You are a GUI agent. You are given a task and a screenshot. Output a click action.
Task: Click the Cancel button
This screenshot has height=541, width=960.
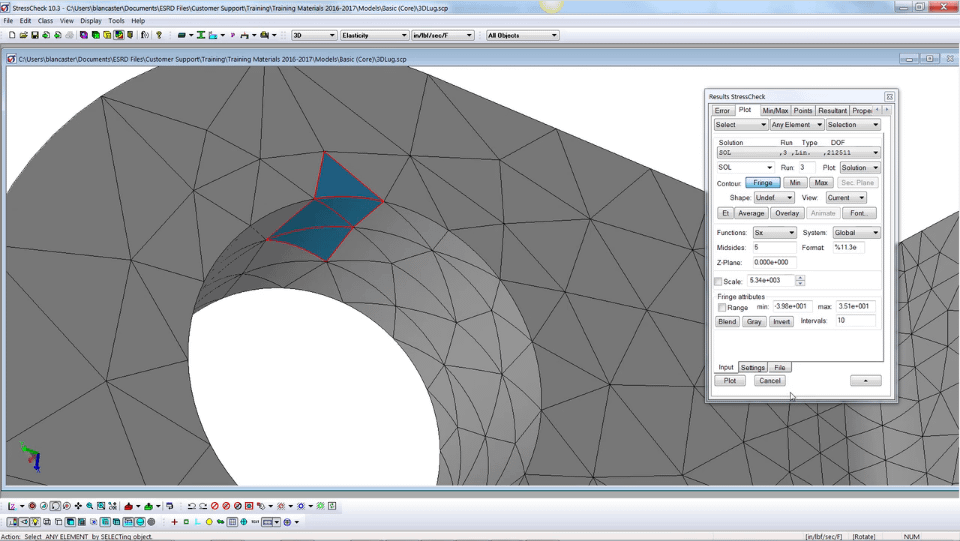pyautogui.click(x=769, y=381)
